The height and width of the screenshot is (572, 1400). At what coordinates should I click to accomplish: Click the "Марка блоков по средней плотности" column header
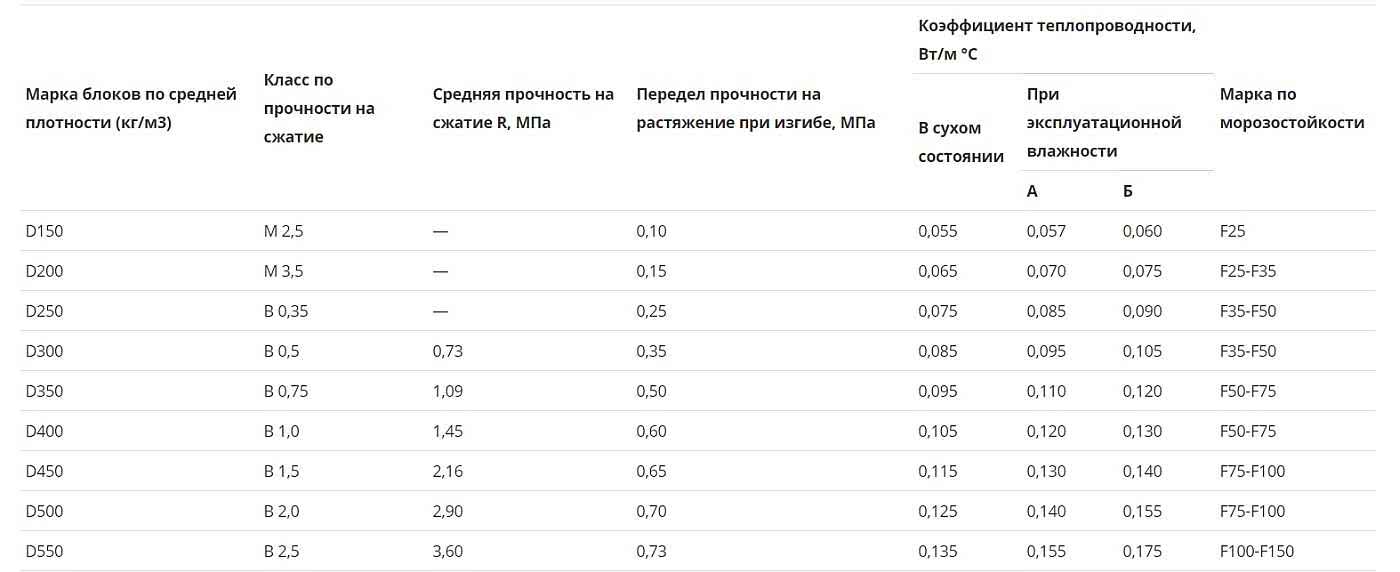coord(131,108)
